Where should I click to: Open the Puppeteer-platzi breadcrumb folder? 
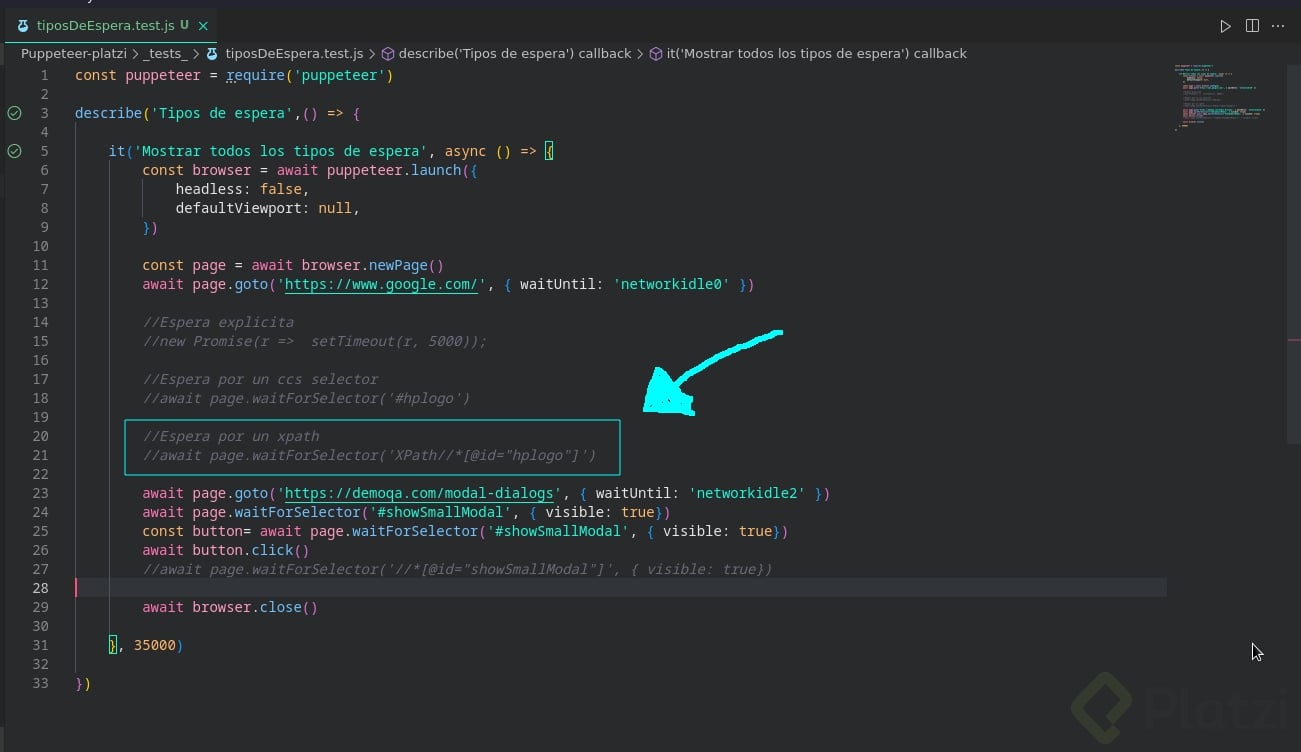point(73,54)
